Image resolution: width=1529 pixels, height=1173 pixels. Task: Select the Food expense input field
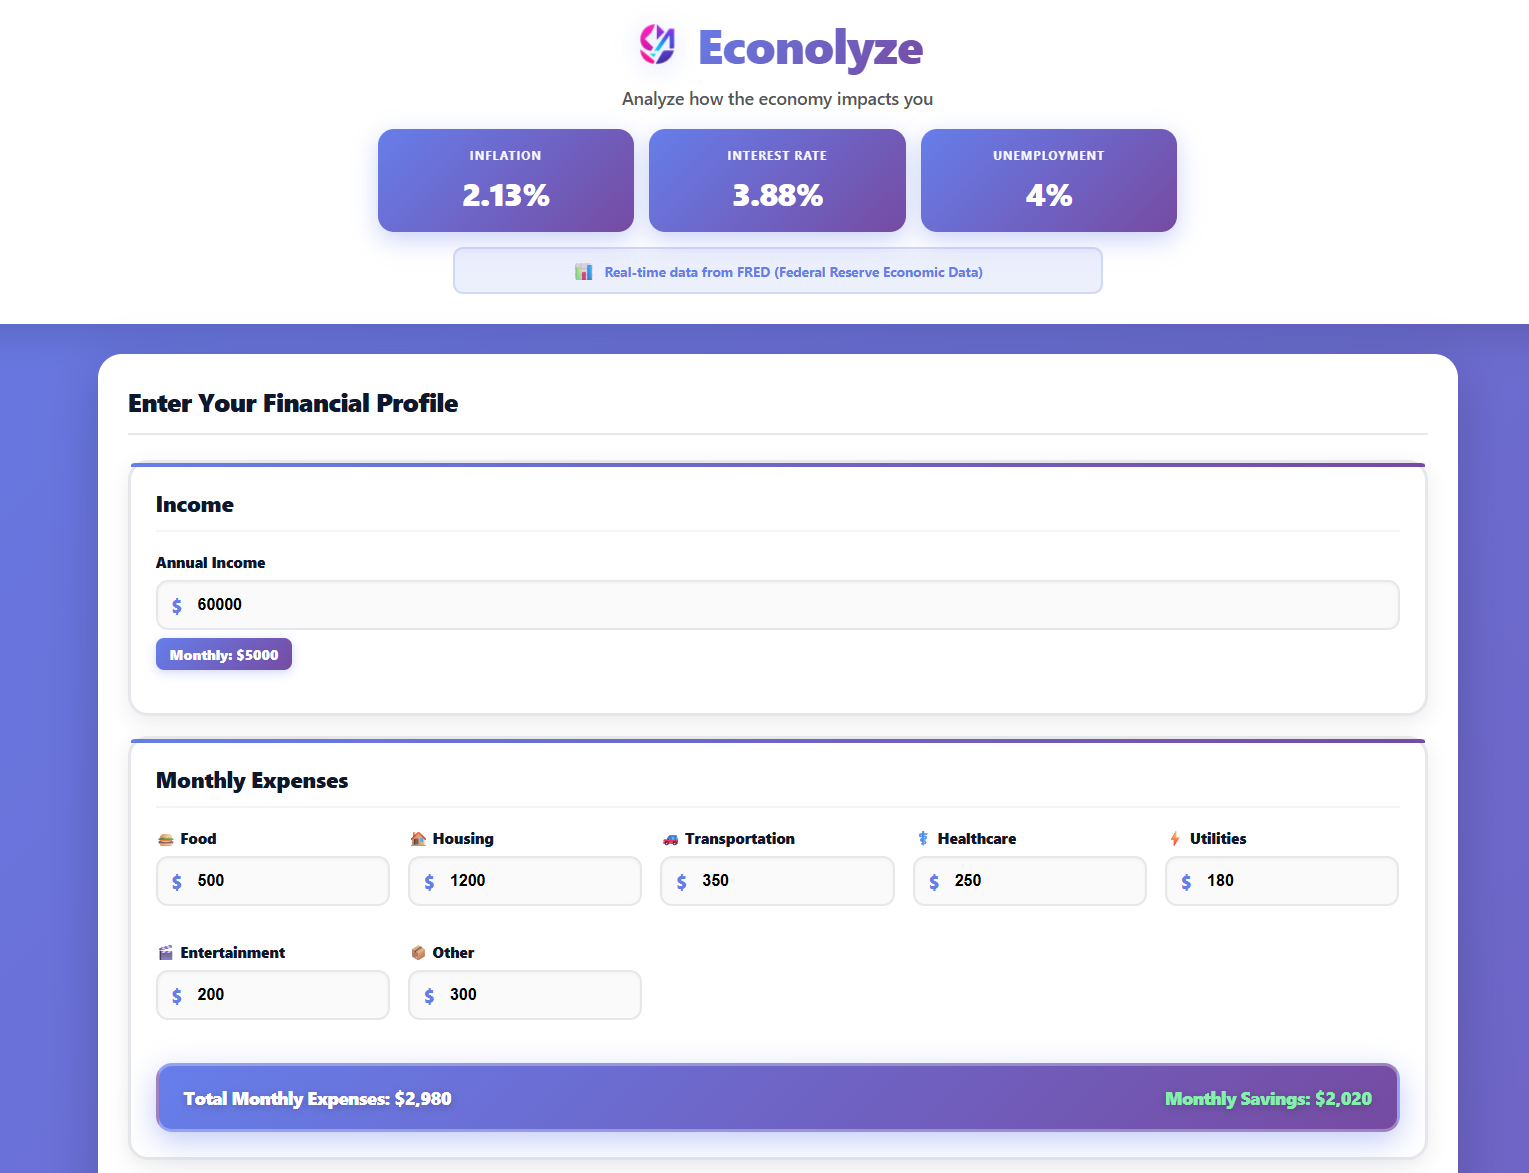click(x=272, y=880)
